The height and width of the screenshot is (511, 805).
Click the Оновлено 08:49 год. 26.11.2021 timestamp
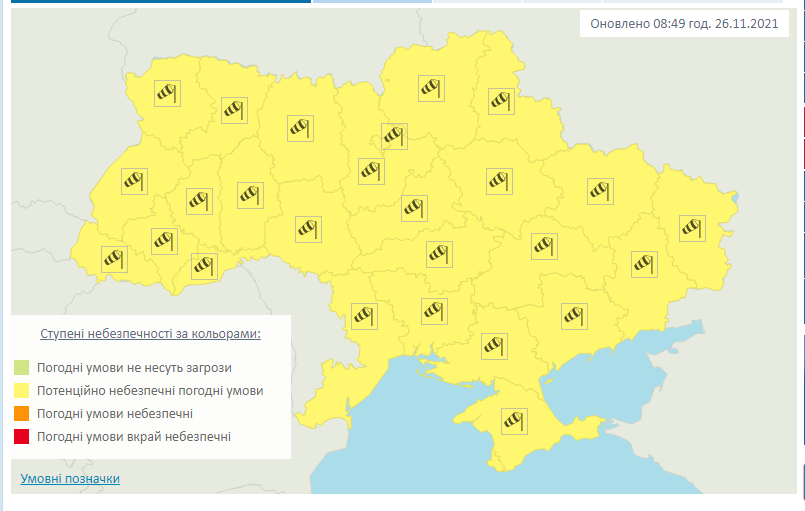pos(684,24)
